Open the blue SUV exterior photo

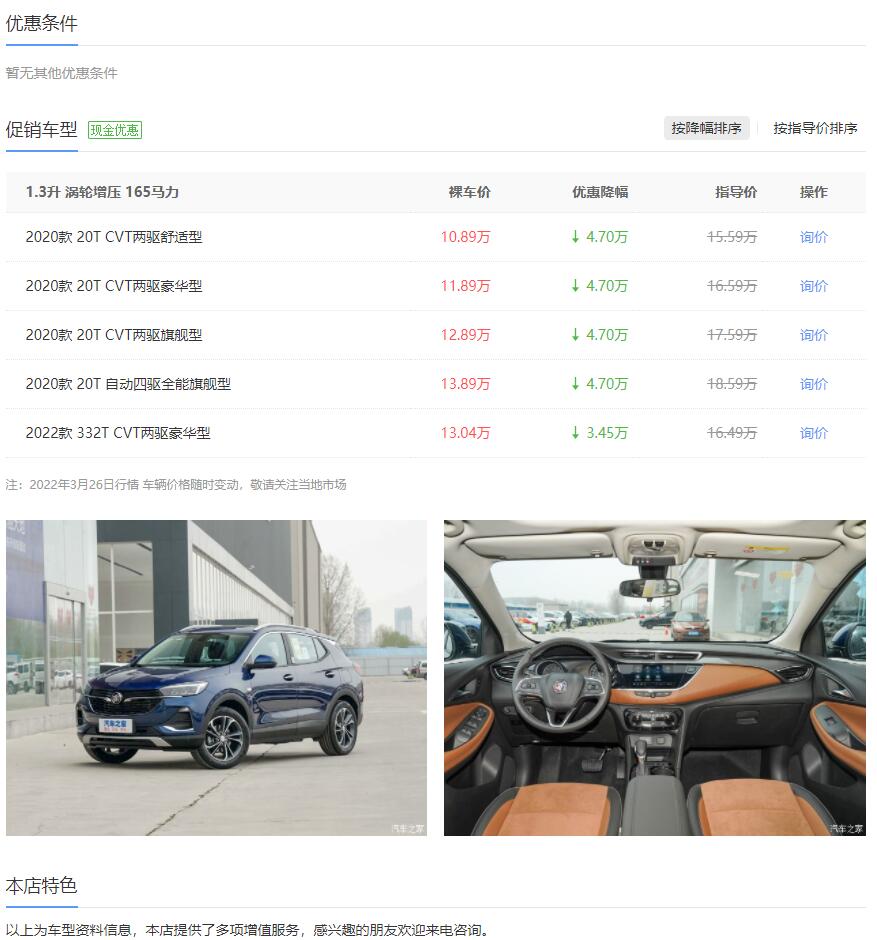216,677
